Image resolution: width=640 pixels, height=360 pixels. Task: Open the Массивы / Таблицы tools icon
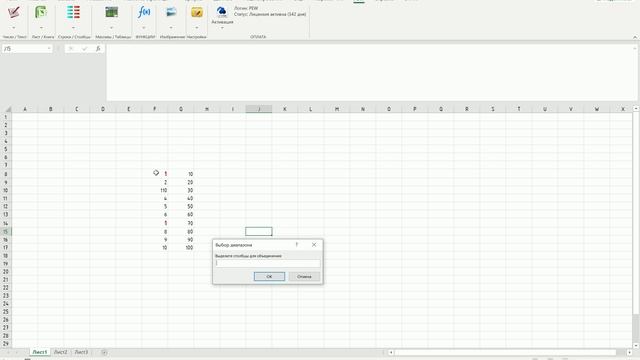tap(111, 13)
